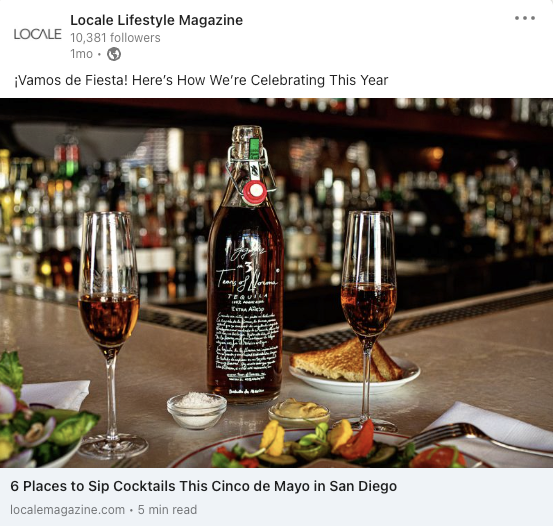This screenshot has width=553, height=526.
Task: Click the 10,381 followers text
Action: click(115, 38)
